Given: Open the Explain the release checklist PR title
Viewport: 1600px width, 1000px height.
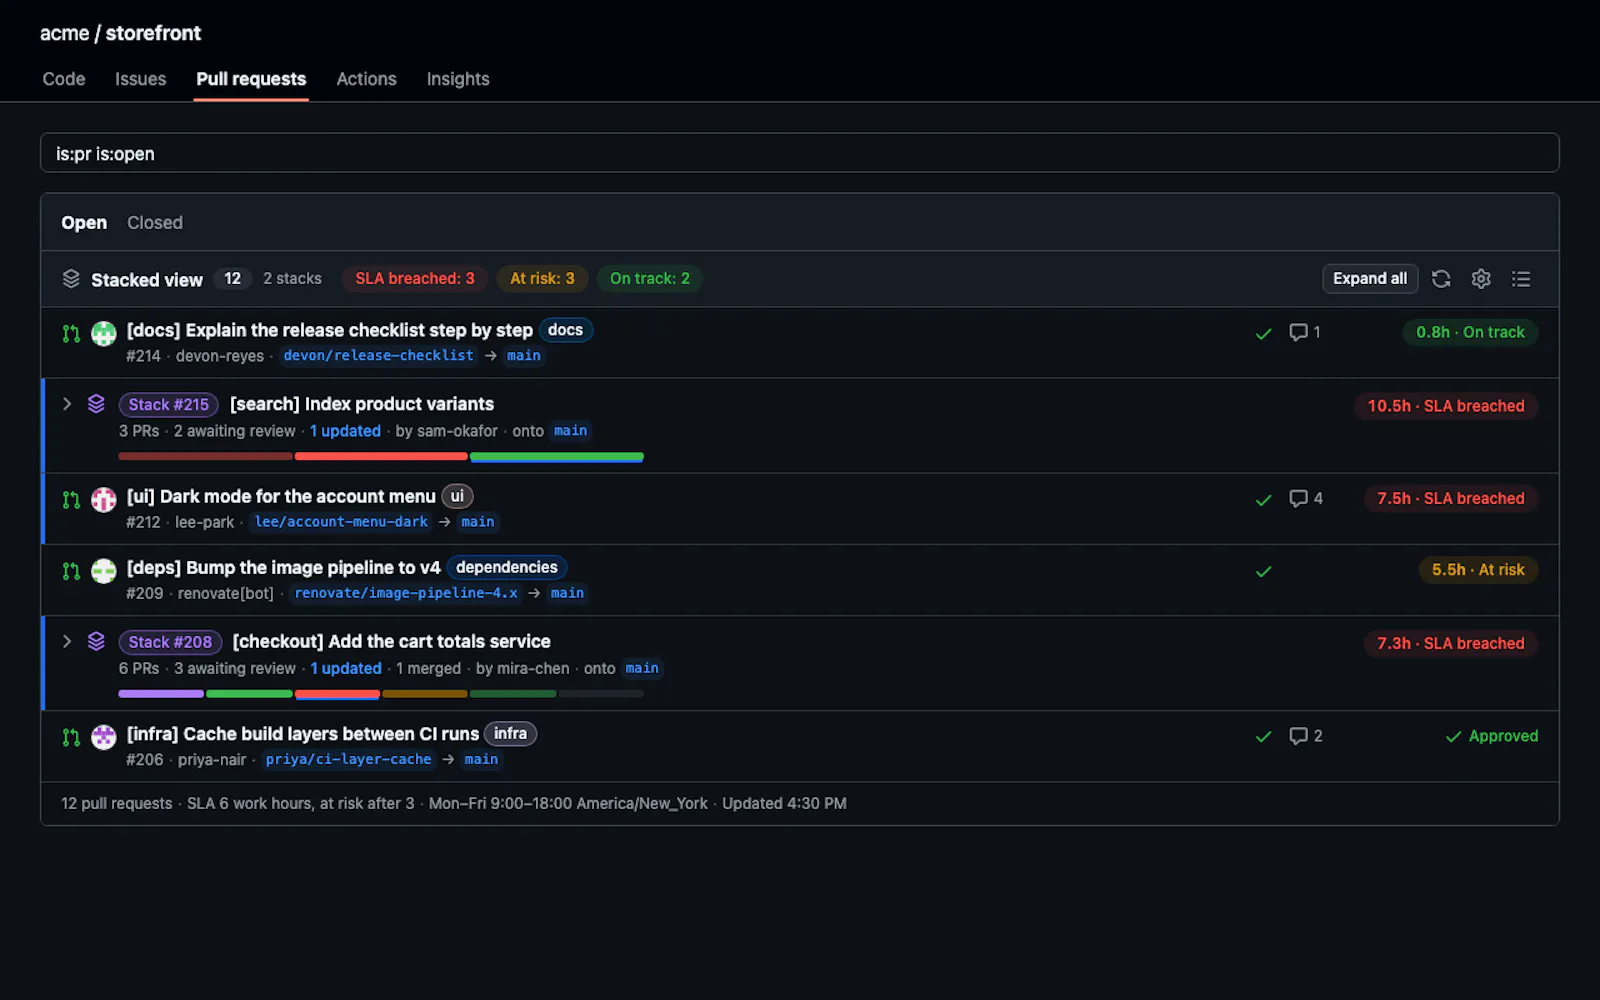Looking at the screenshot, I should [x=330, y=330].
